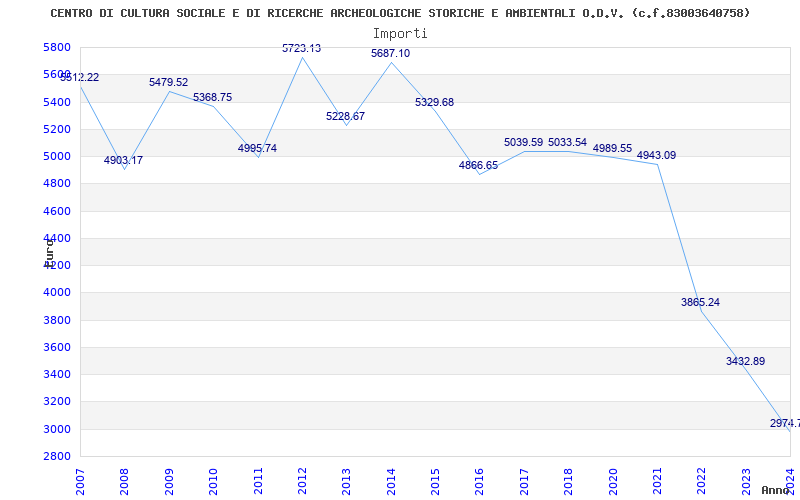Click the Anno axis title
This screenshot has height=500, width=800.
[x=777, y=490]
